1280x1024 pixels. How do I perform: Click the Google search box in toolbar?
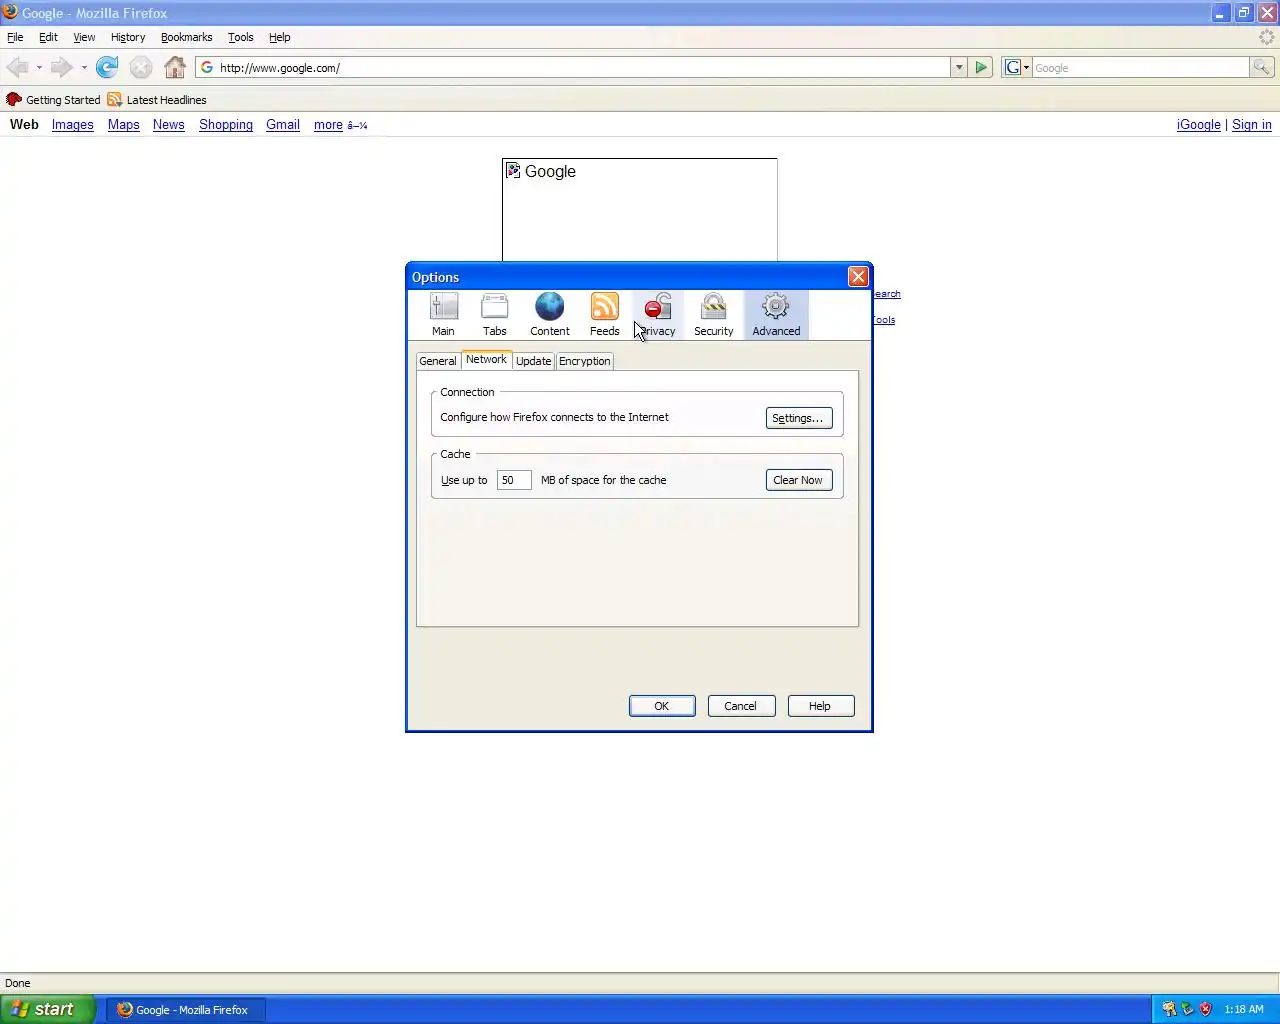(x=1140, y=67)
